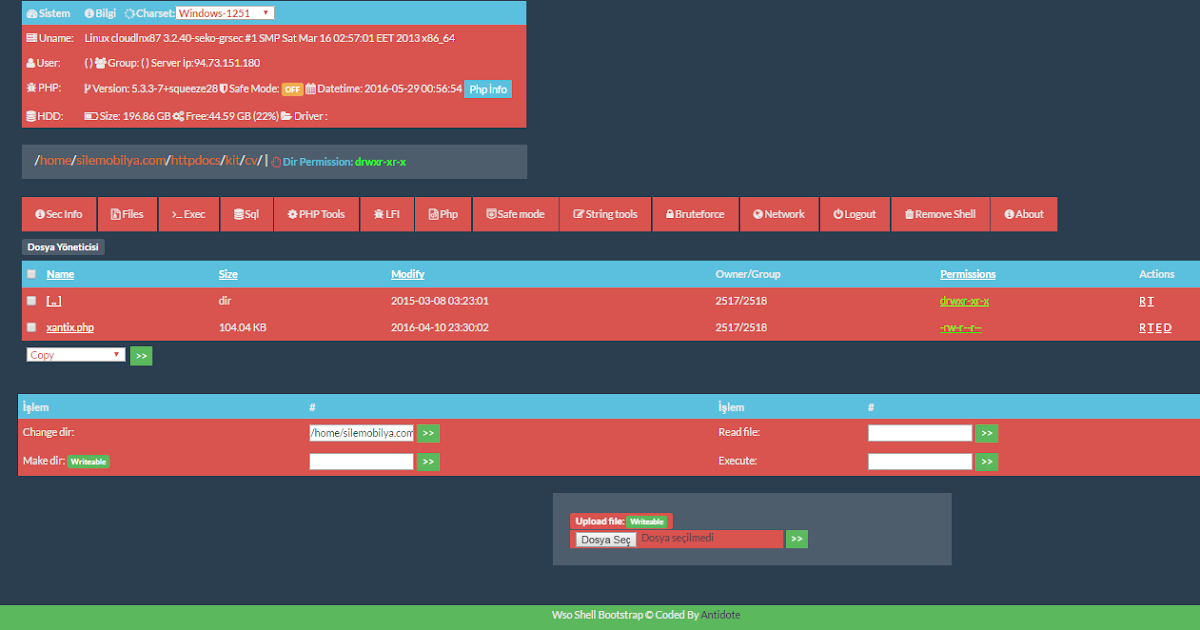Open the Network tools
The height and width of the screenshot is (630, 1200).
778,213
